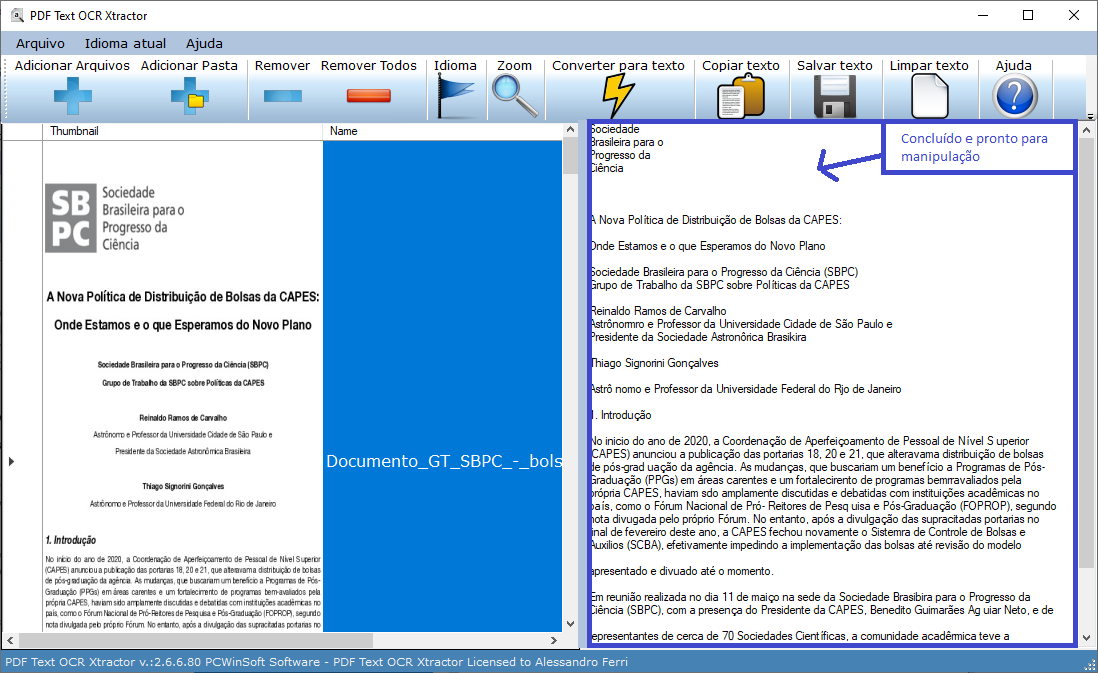Close the PDF Text OCR Xtractor window
This screenshot has width=1098, height=673.
[1073, 15]
